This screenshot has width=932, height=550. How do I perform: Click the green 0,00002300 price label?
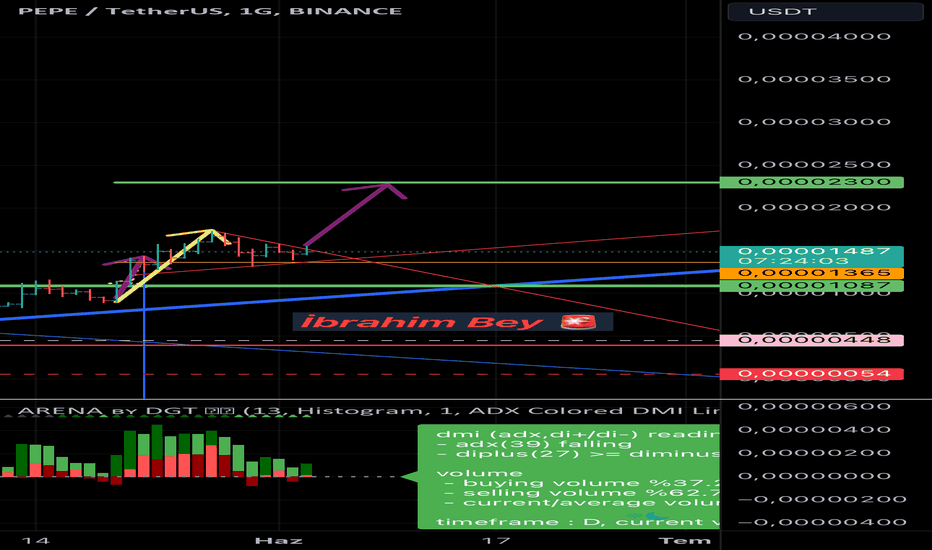click(817, 182)
